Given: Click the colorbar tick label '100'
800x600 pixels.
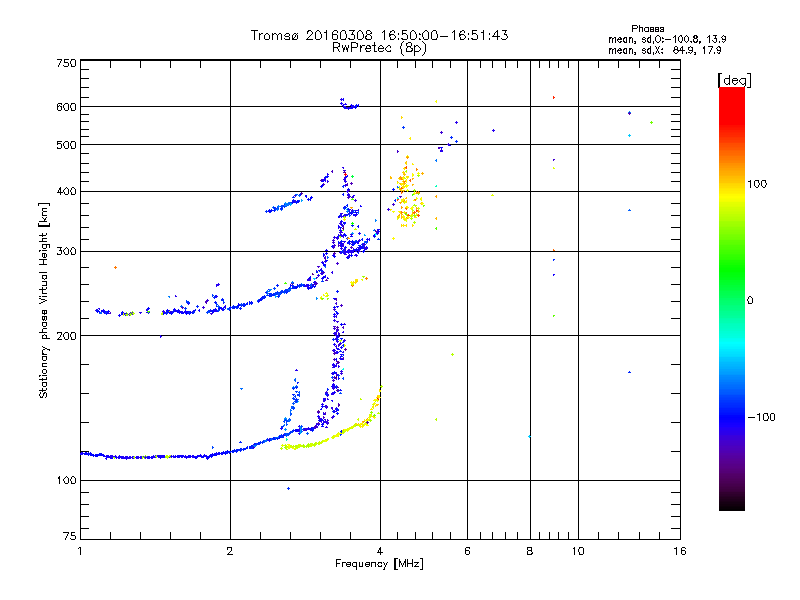Looking at the screenshot, I should [x=757, y=184].
